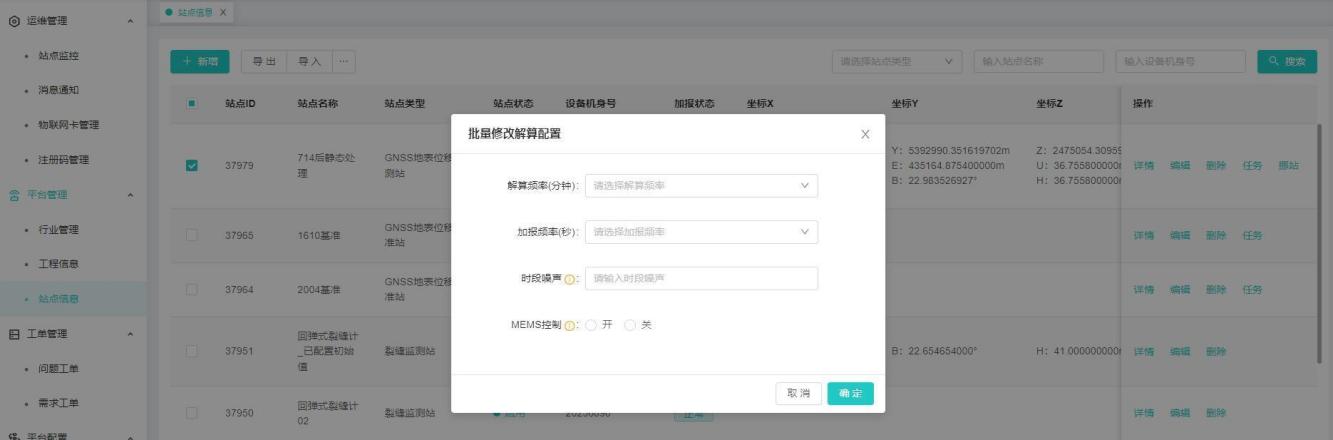Select the 开 radio for MEMS控制
Screen dimensions: 1333x440
[x=591, y=325]
